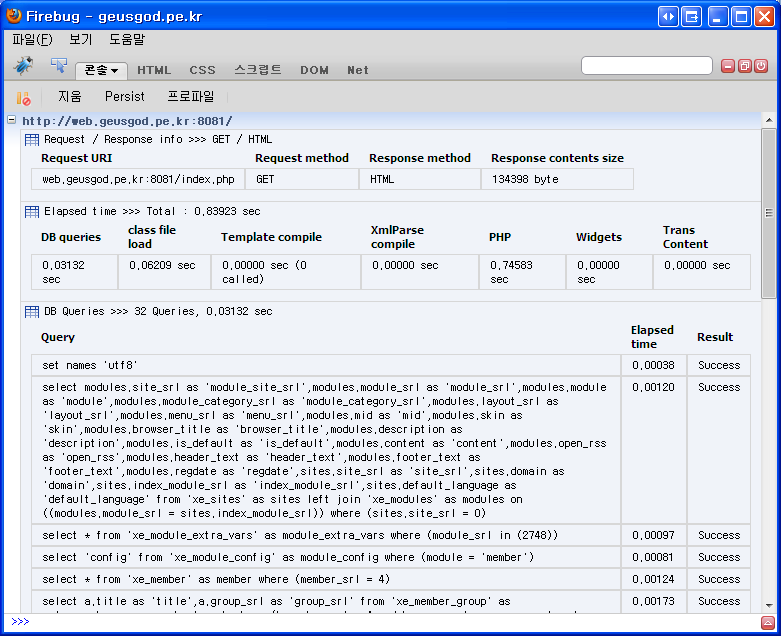Click the 지움 clear button

coord(70,96)
